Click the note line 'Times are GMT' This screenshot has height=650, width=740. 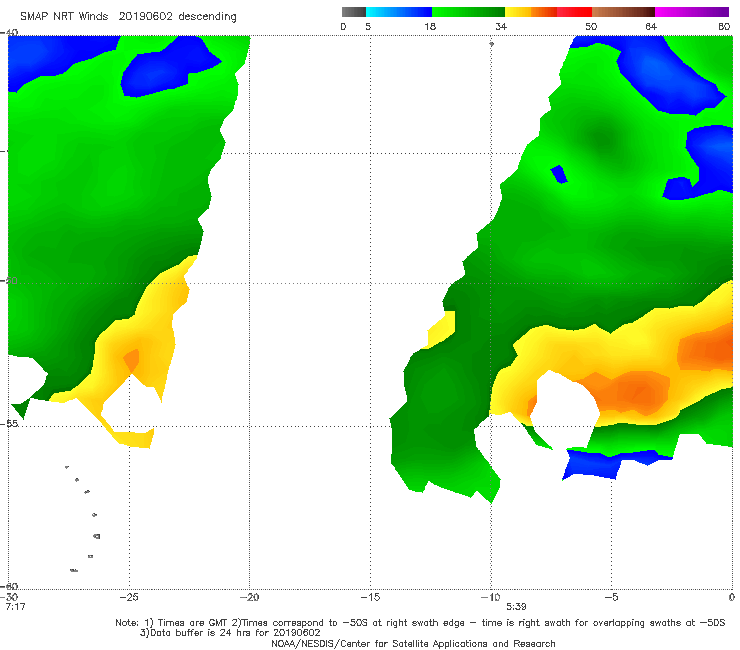[194, 623]
